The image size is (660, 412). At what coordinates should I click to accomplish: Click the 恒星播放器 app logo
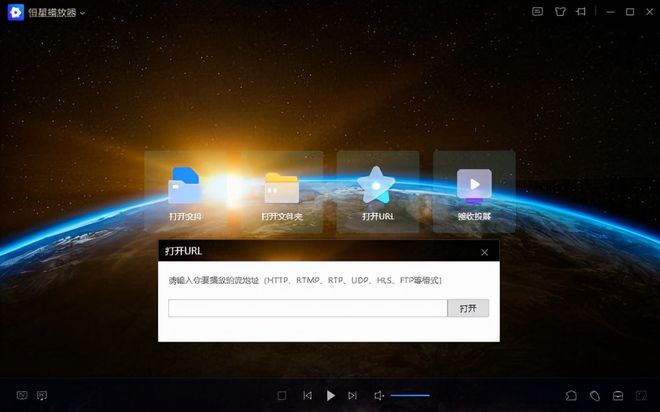tap(16, 13)
